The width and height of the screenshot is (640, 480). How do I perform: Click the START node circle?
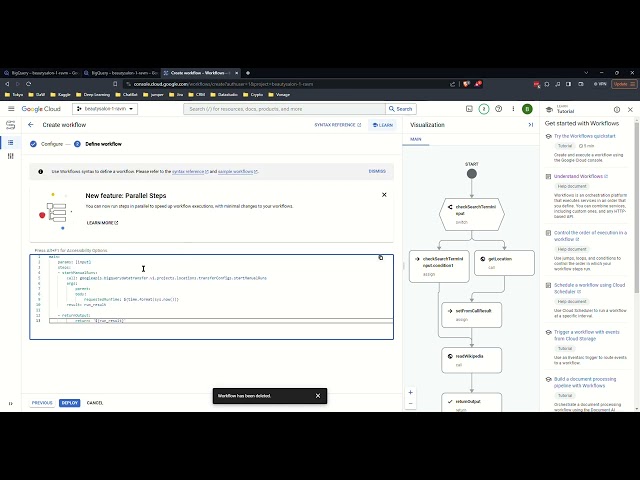[471, 174]
